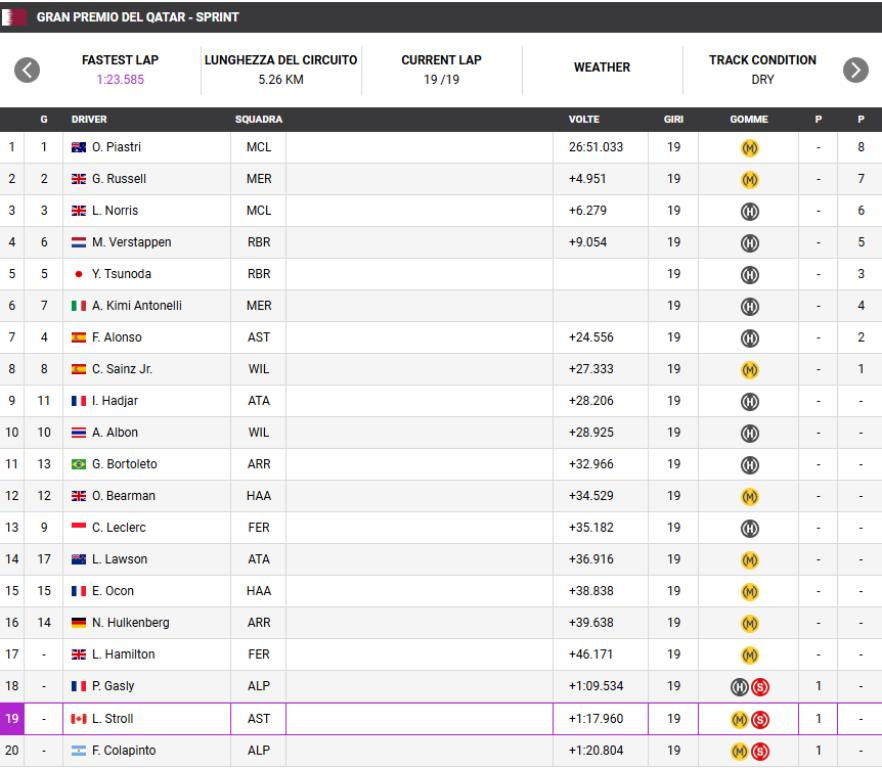This screenshot has height=768, width=882.
Task: Click the GIRI column header
Action: pyautogui.click(x=673, y=119)
